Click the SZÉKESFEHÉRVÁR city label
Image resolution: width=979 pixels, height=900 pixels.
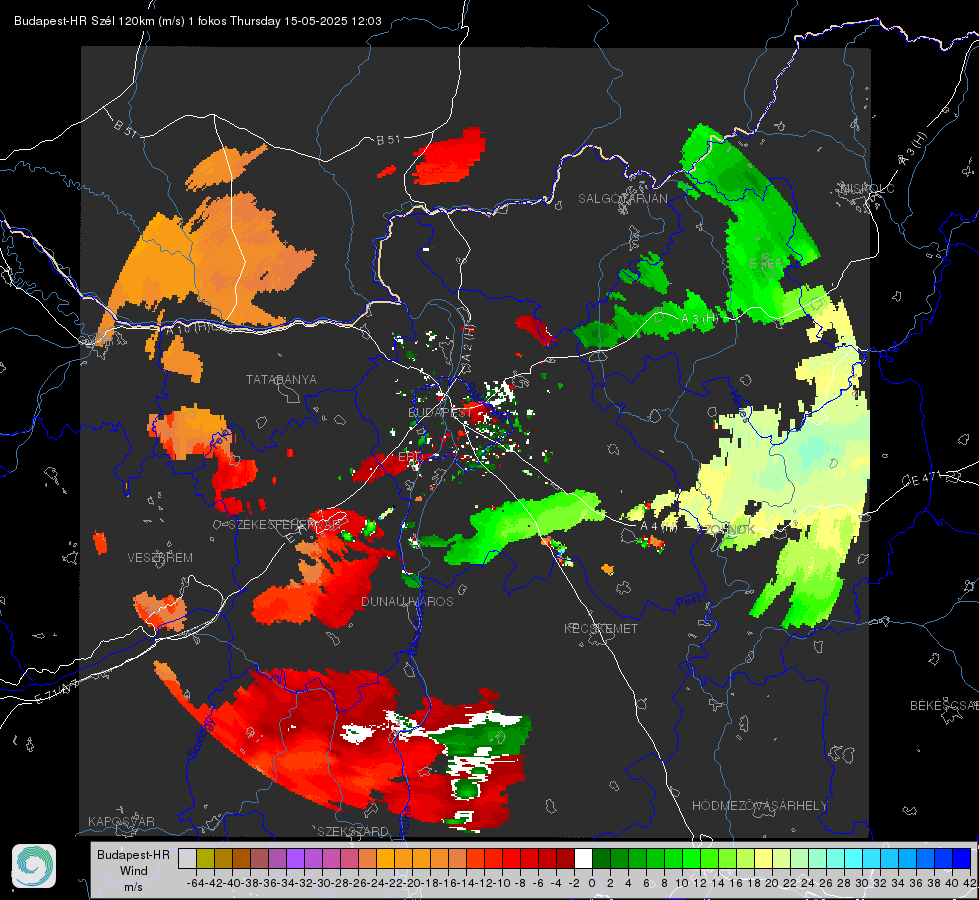click(x=285, y=525)
